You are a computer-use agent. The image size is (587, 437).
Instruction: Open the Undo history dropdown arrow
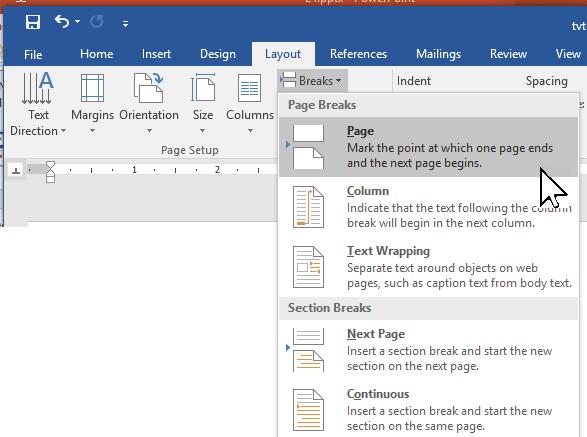pos(77,22)
